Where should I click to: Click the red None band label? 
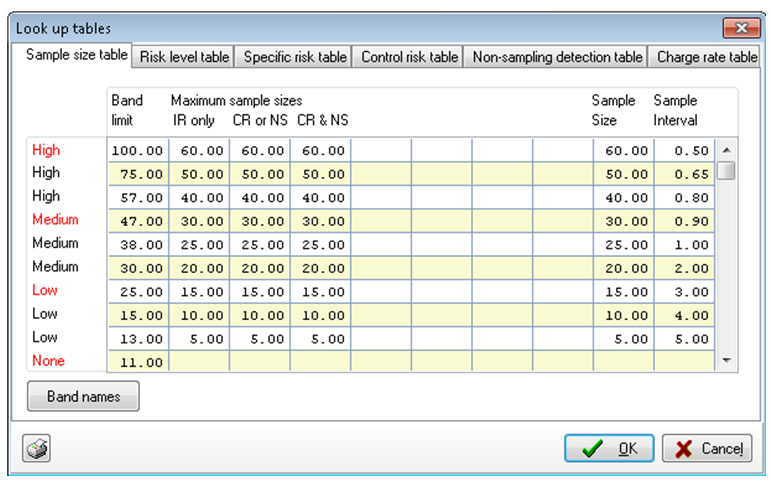click(48, 361)
